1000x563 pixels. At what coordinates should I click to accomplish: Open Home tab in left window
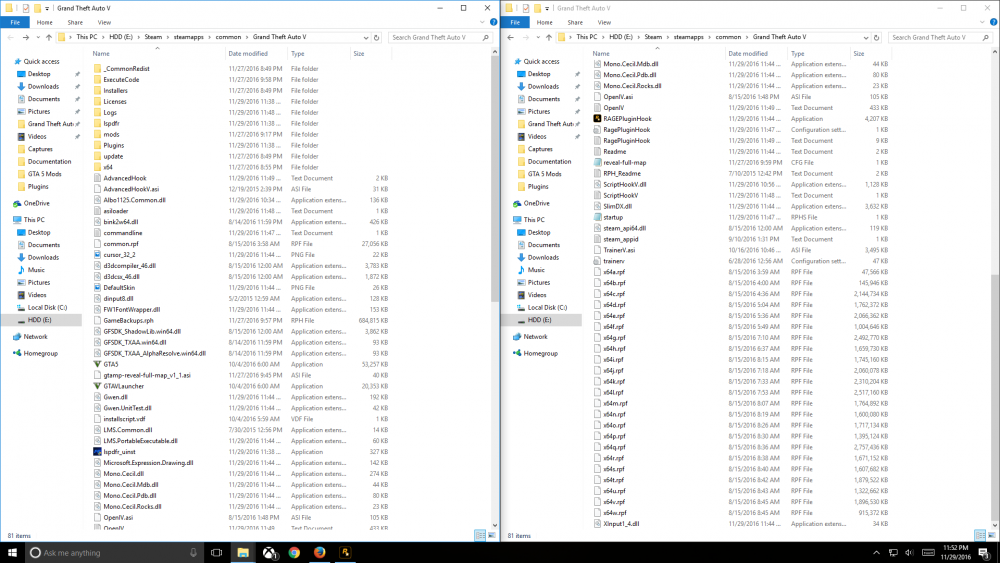pyautogui.click(x=45, y=22)
